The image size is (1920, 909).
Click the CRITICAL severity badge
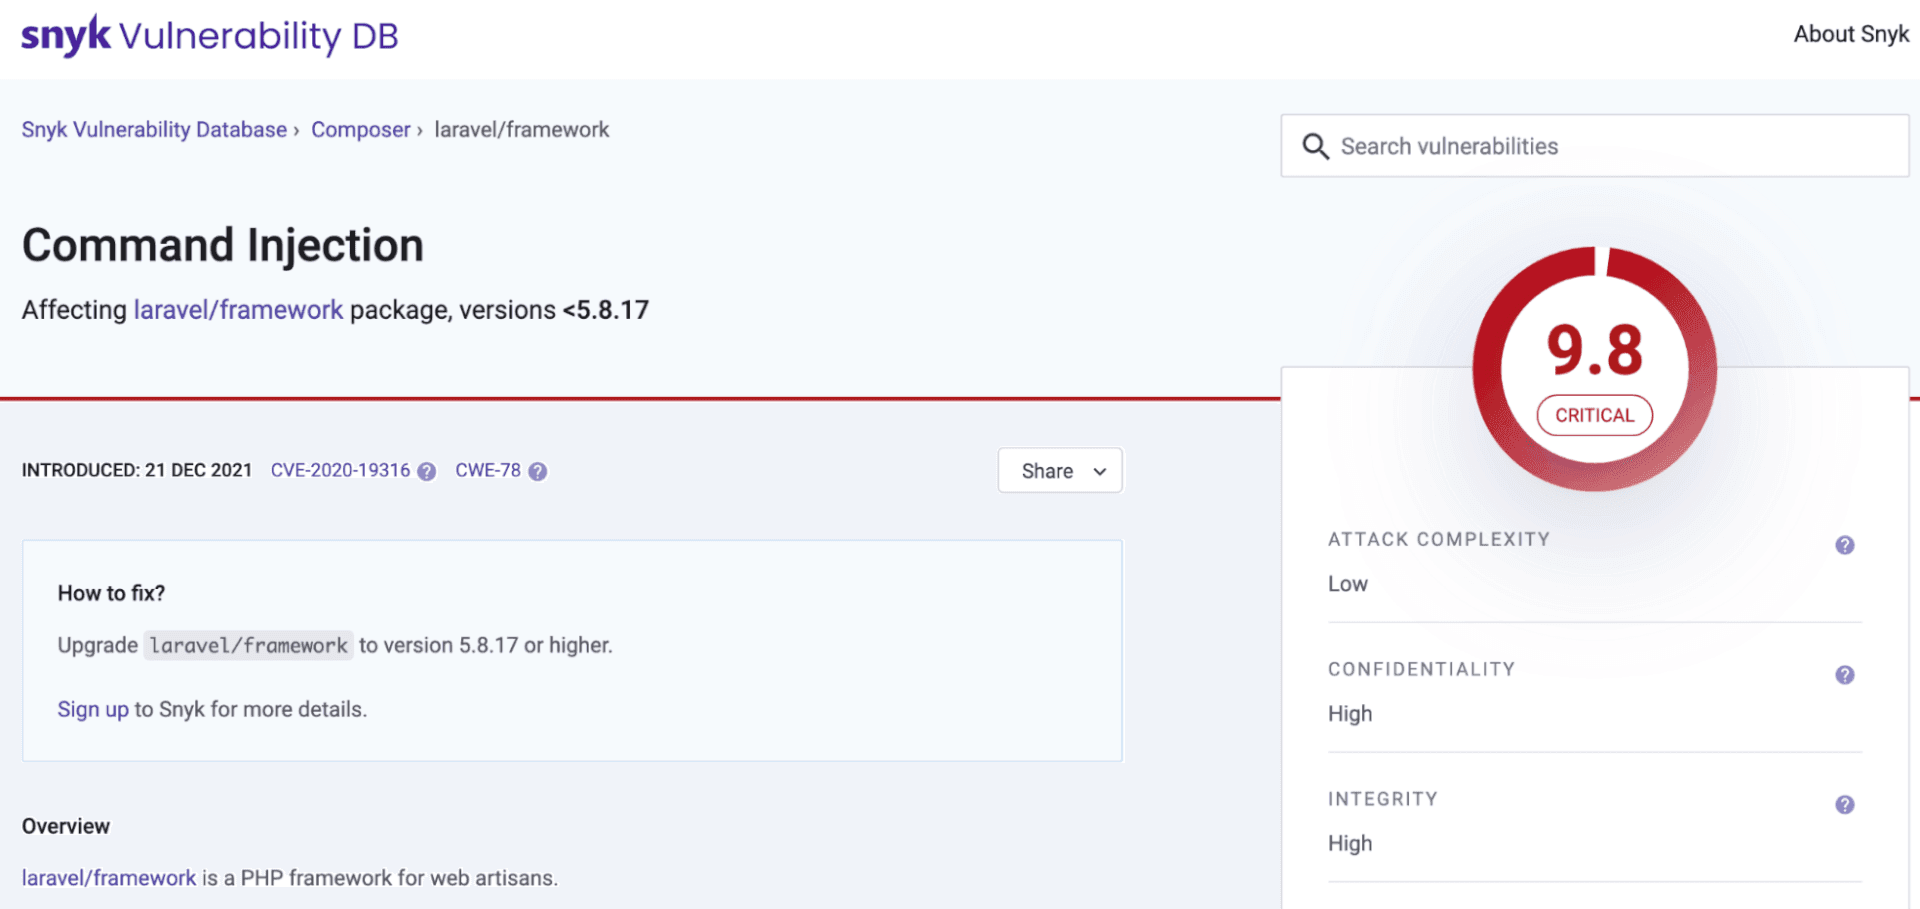1595,415
